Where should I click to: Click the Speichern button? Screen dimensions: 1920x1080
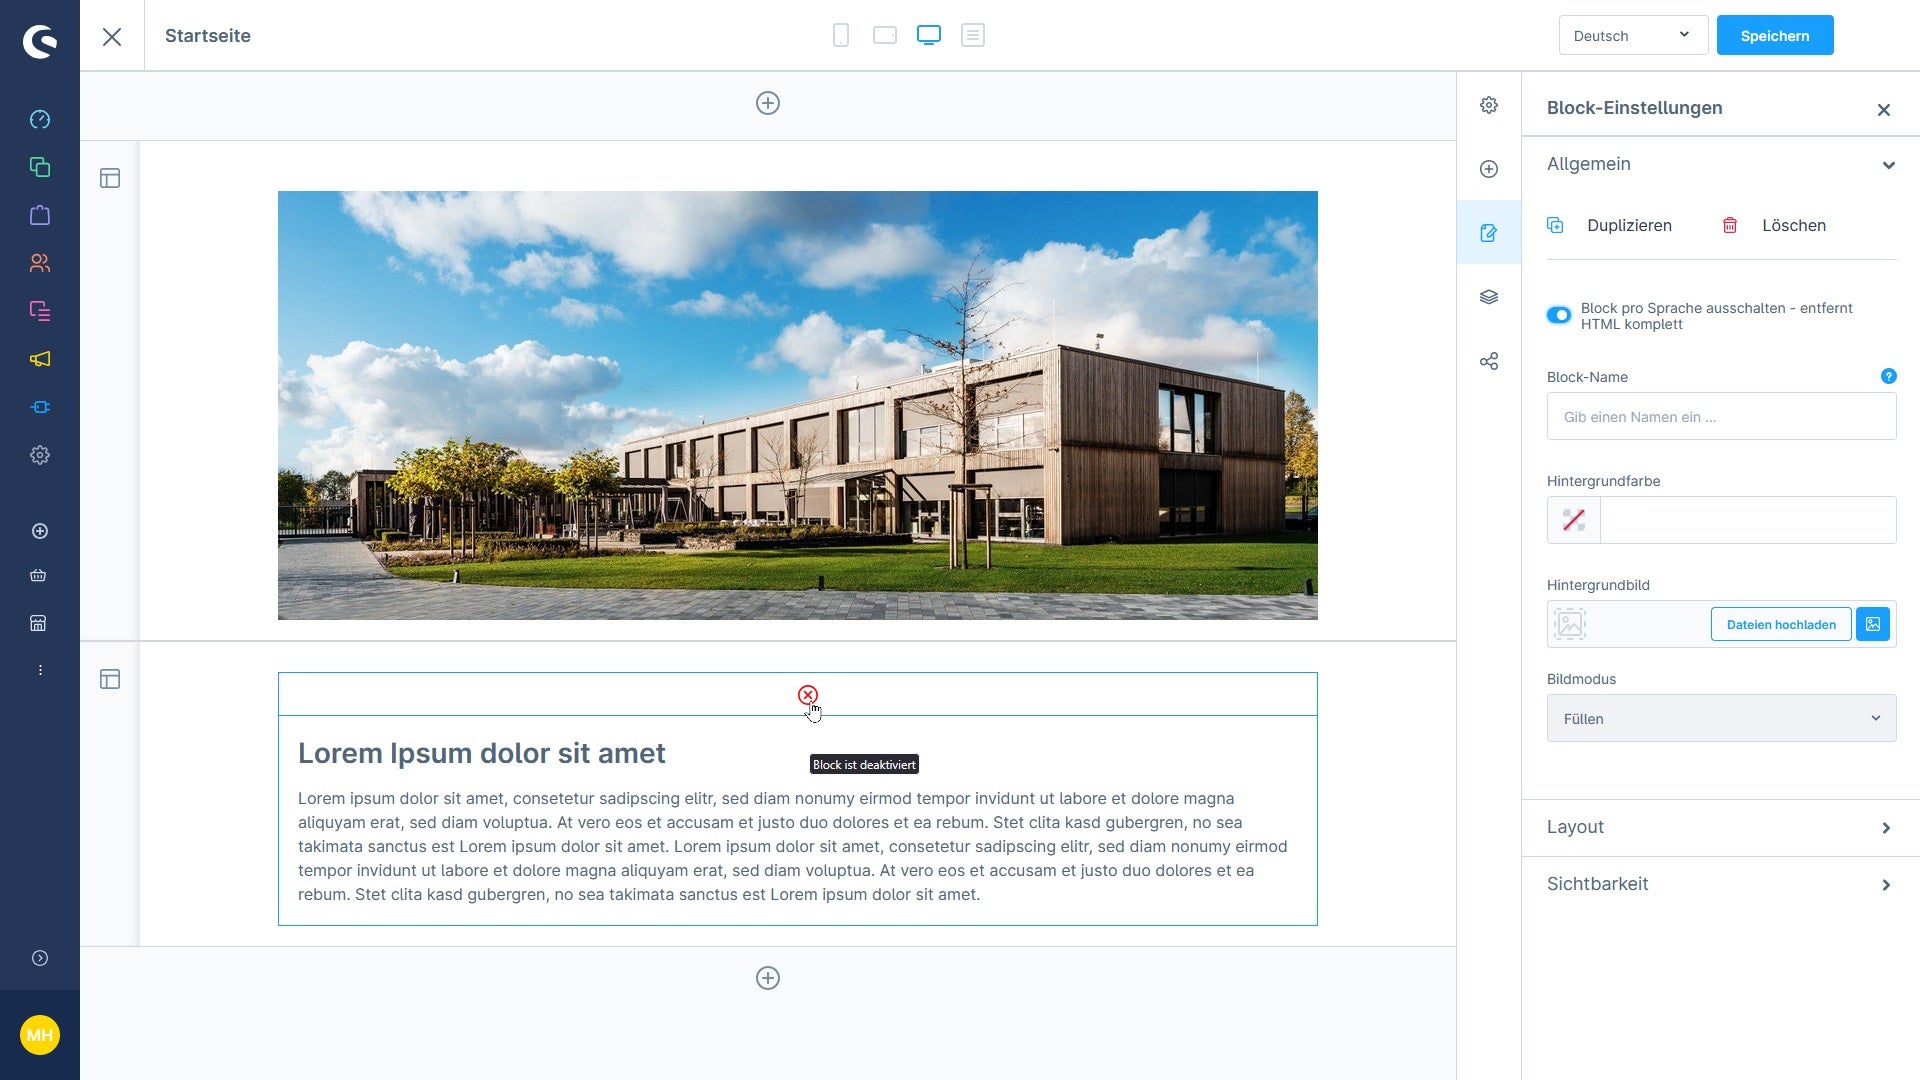click(x=1775, y=35)
